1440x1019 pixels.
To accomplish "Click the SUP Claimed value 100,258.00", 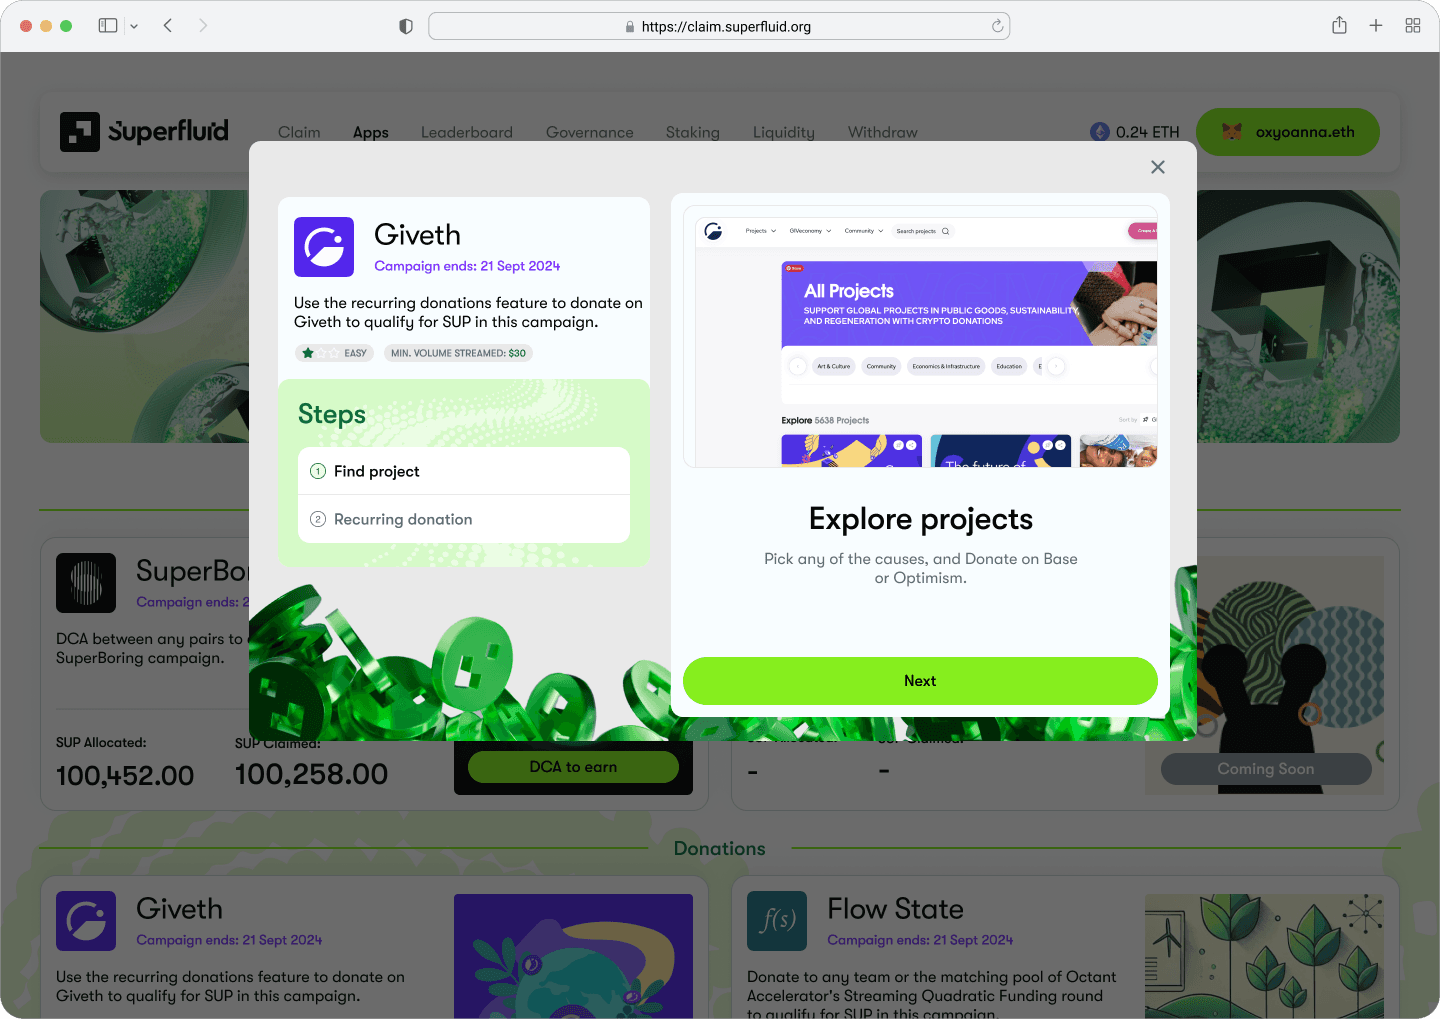I will (x=311, y=775).
